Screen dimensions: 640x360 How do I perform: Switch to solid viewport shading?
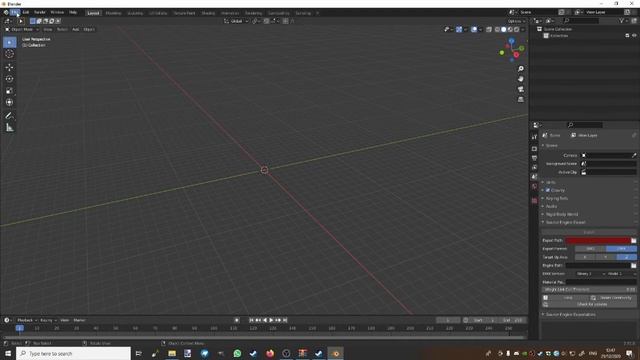pos(504,29)
